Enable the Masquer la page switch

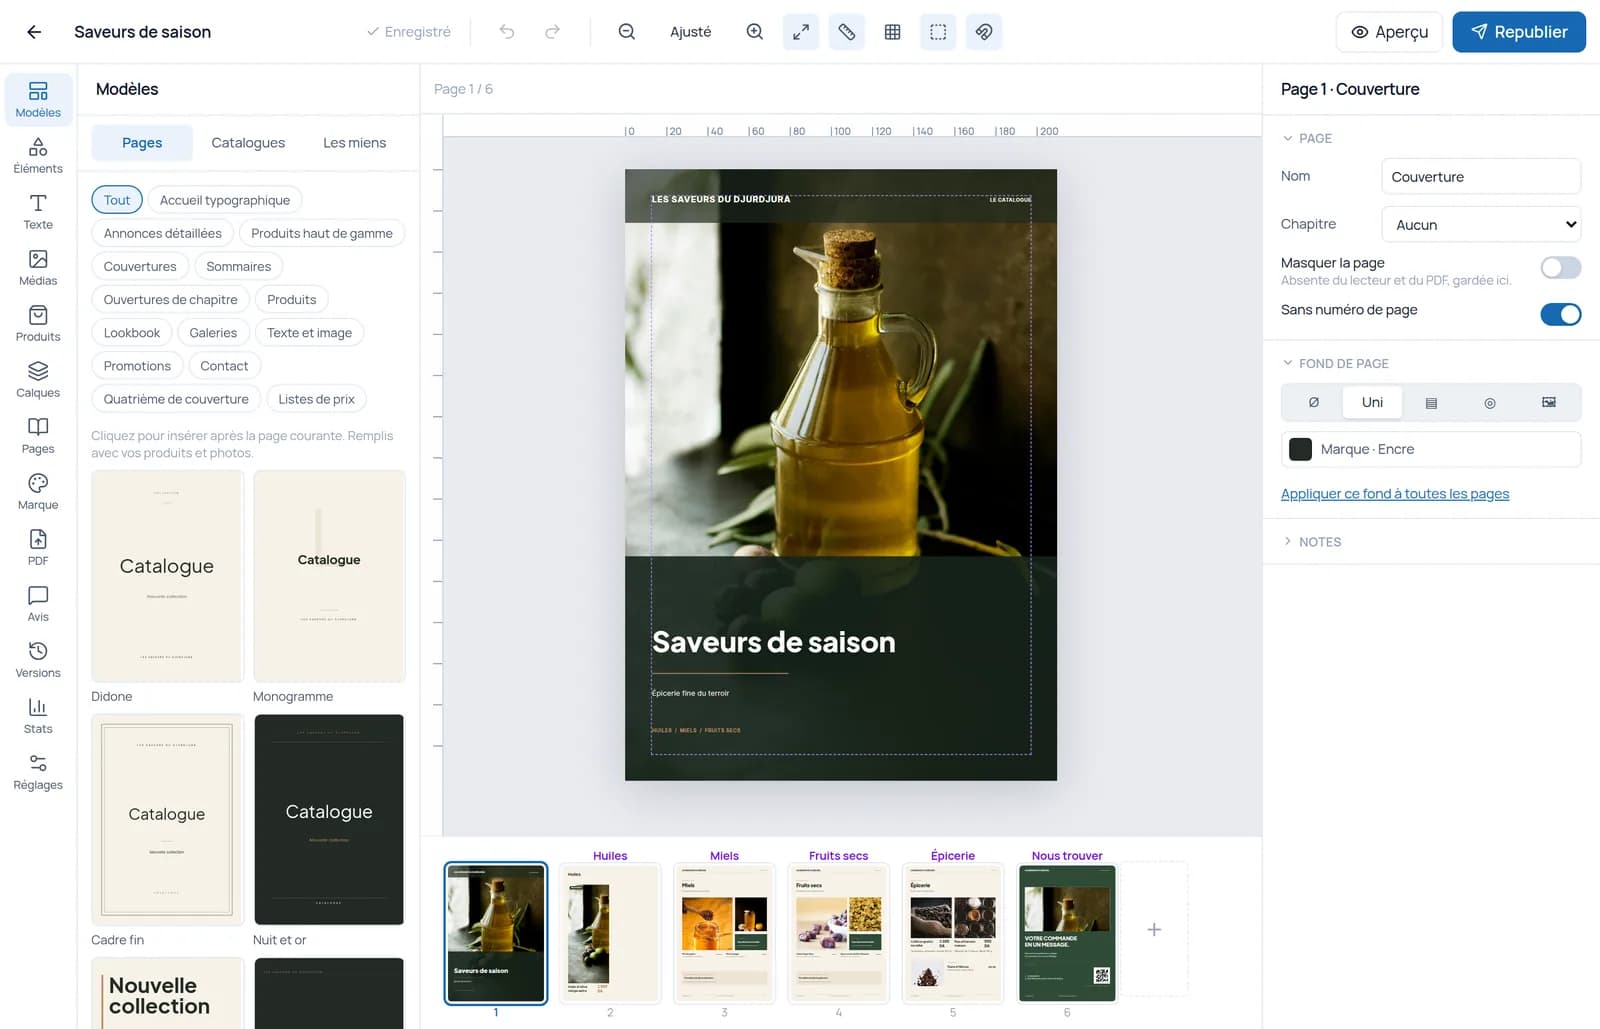coord(1560,267)
